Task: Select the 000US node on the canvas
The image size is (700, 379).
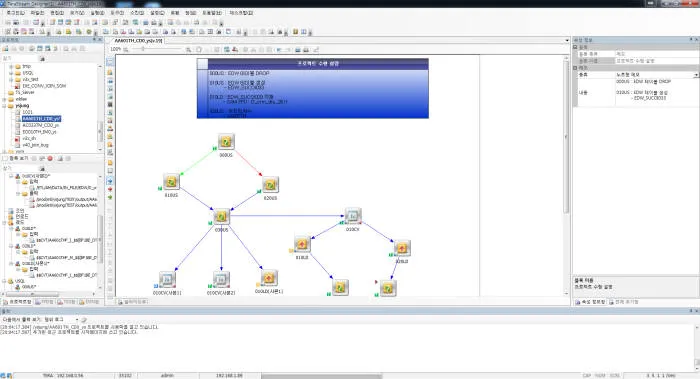Action: [226, 142]
